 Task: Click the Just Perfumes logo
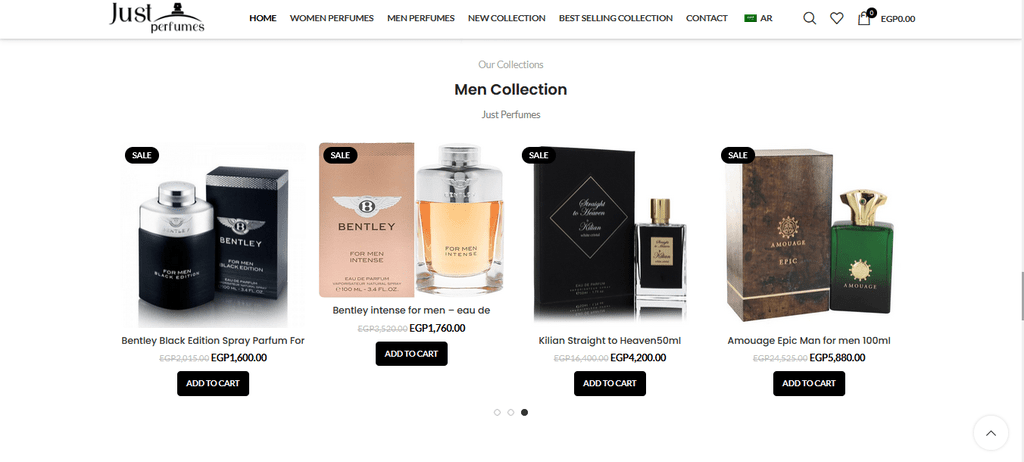pos(157,18)
